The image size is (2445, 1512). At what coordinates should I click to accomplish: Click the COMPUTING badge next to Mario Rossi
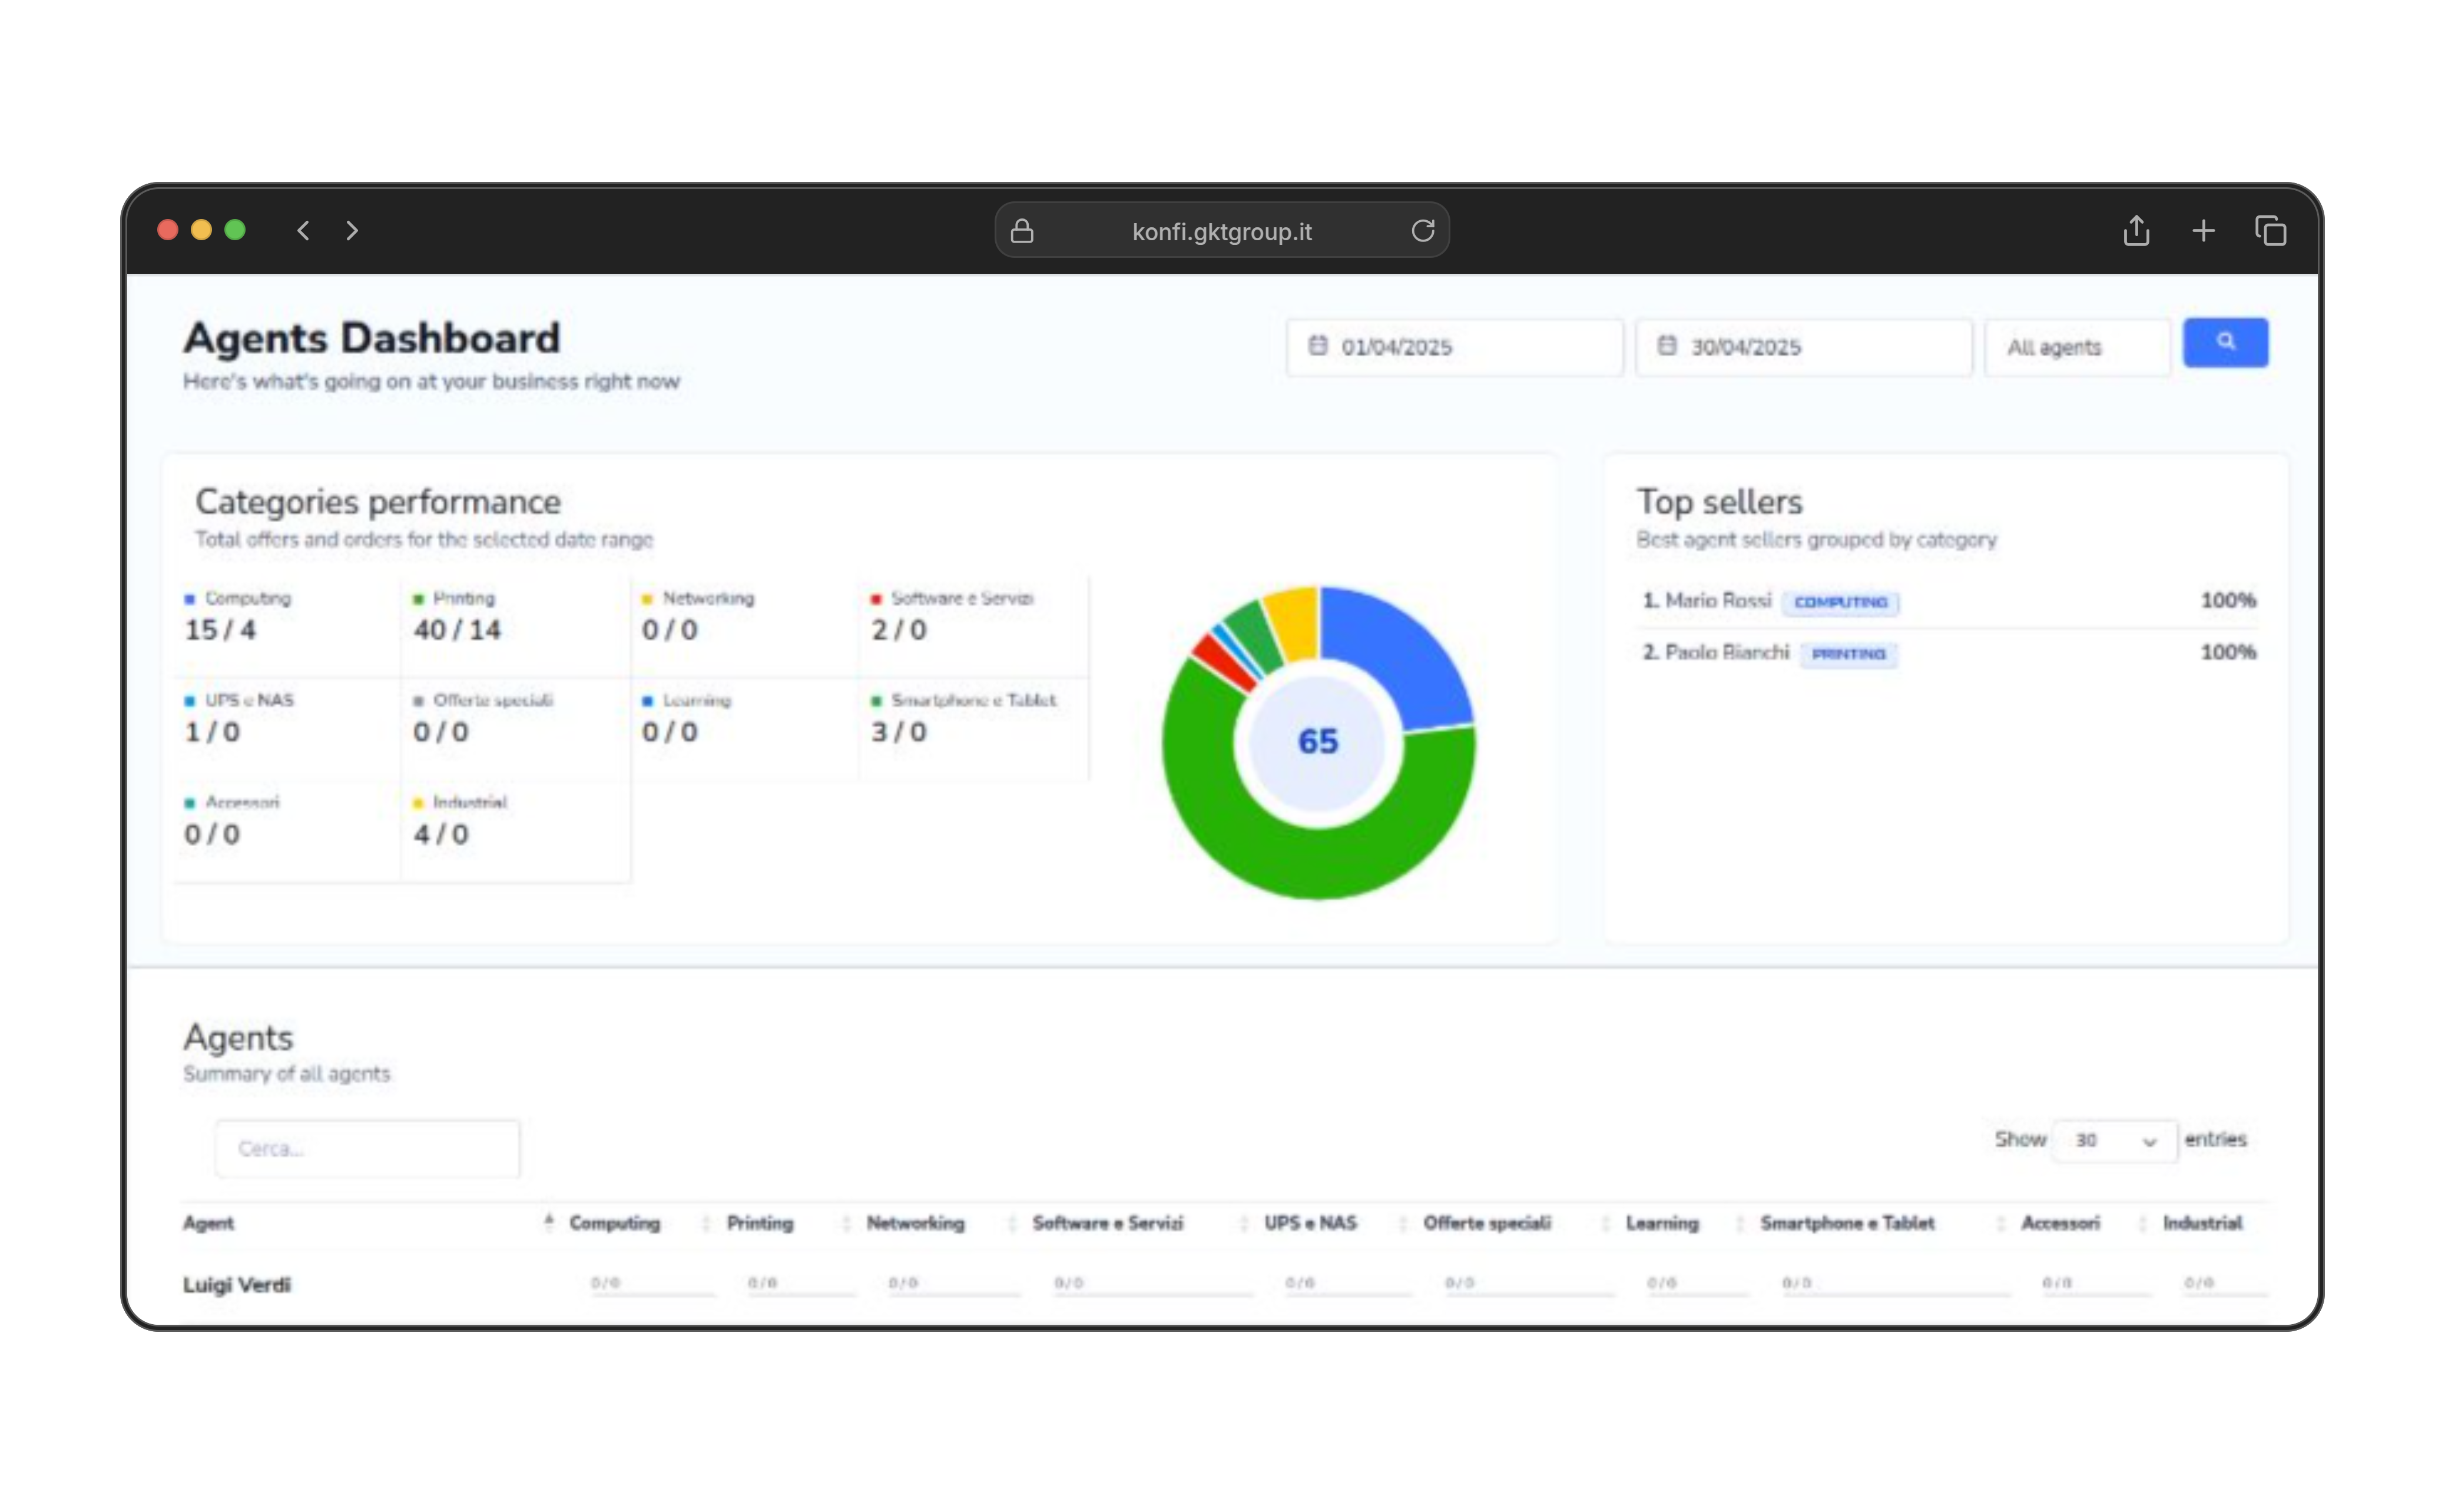pos(1842,602)
